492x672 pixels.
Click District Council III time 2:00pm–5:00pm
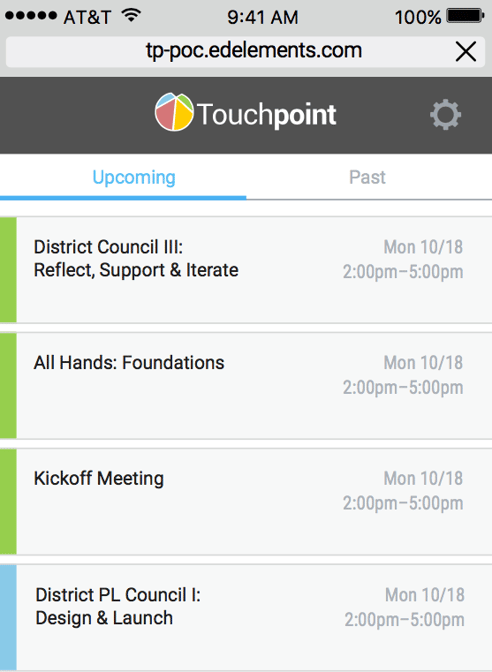point(403,272)
